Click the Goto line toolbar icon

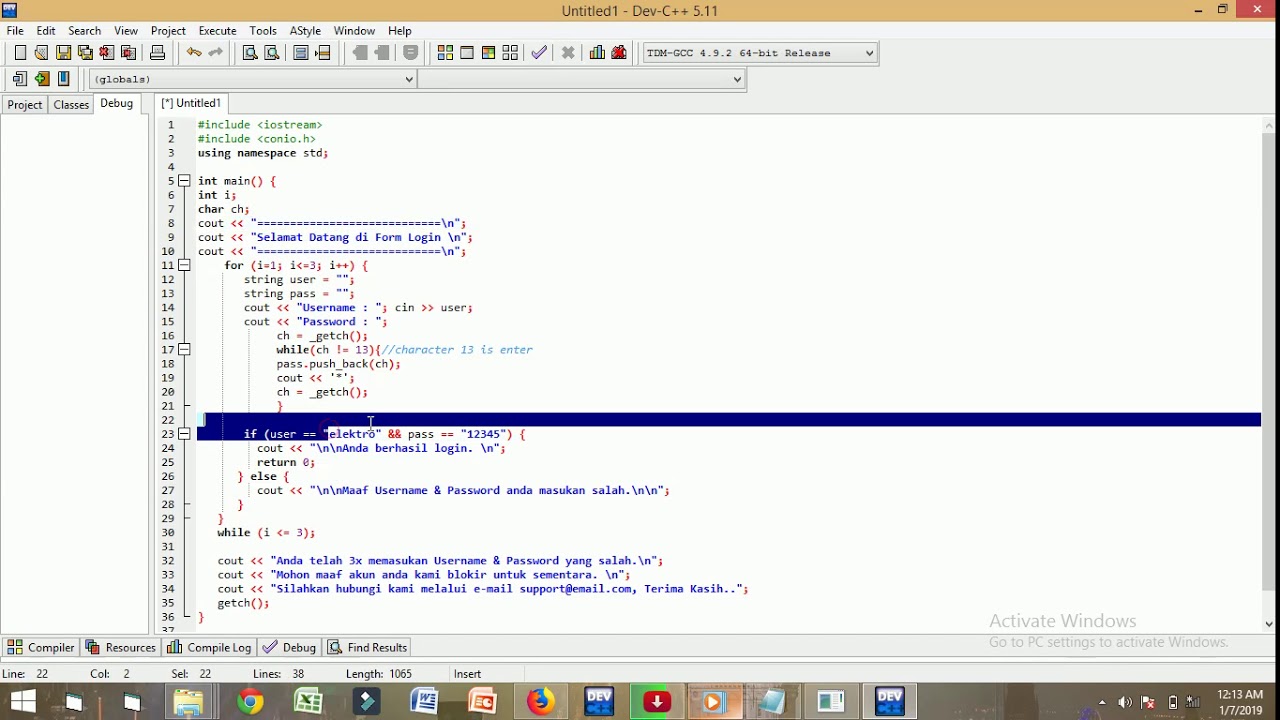323,53
